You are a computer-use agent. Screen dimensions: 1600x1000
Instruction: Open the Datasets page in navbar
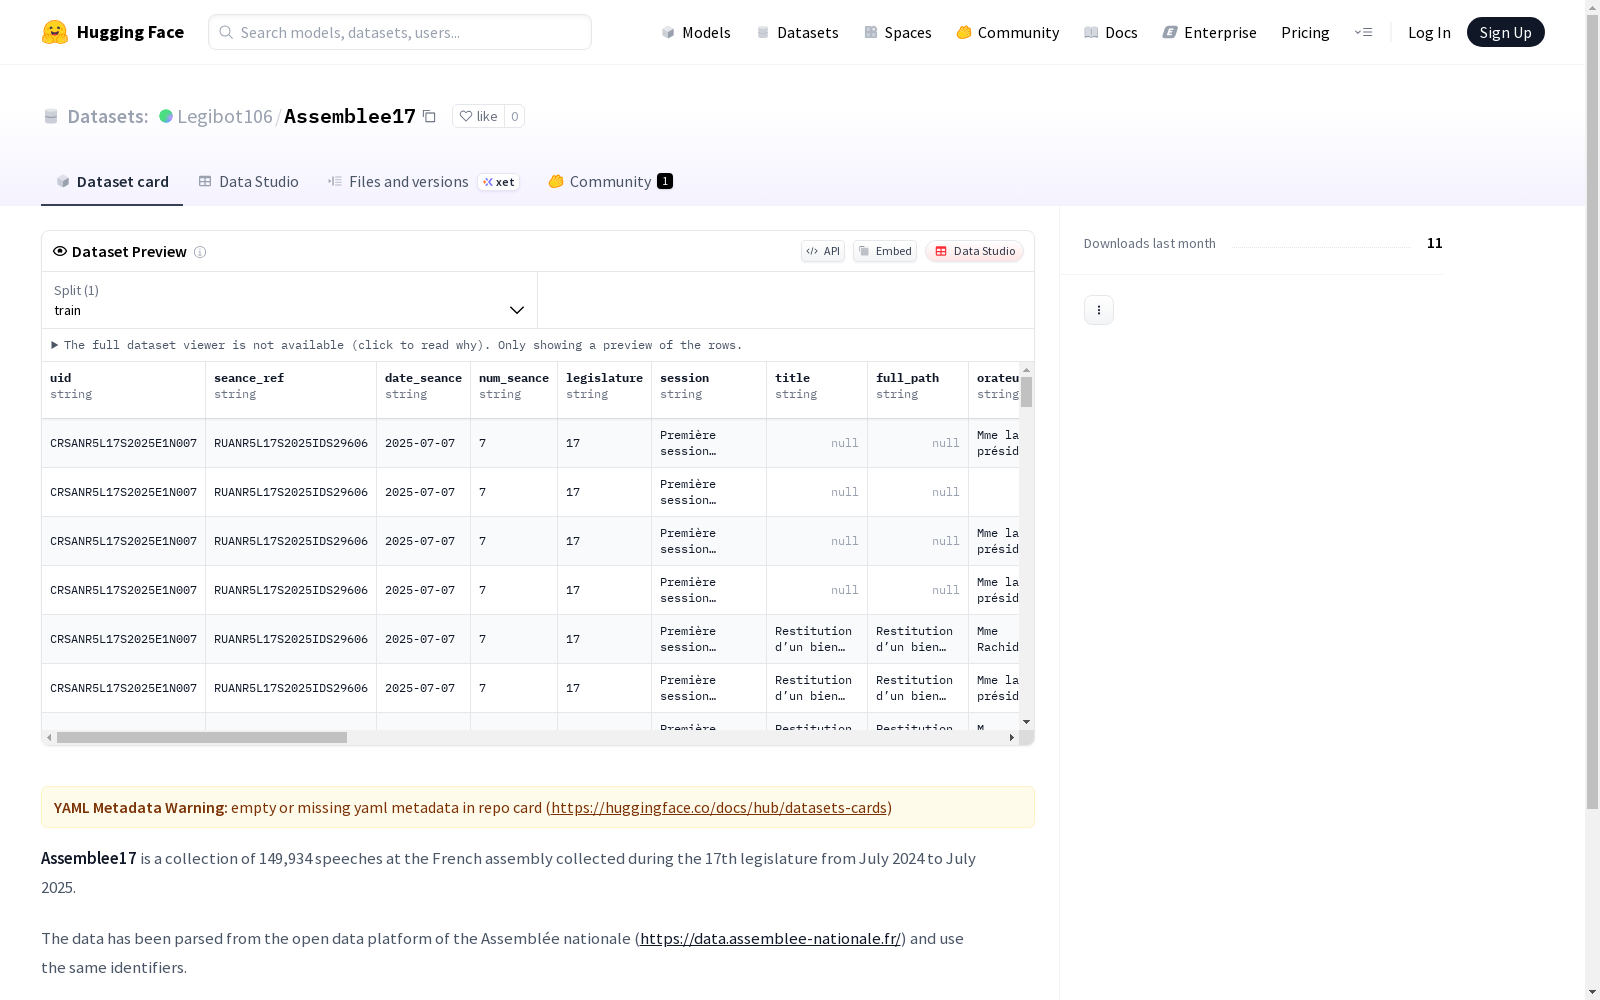(797, 32)
